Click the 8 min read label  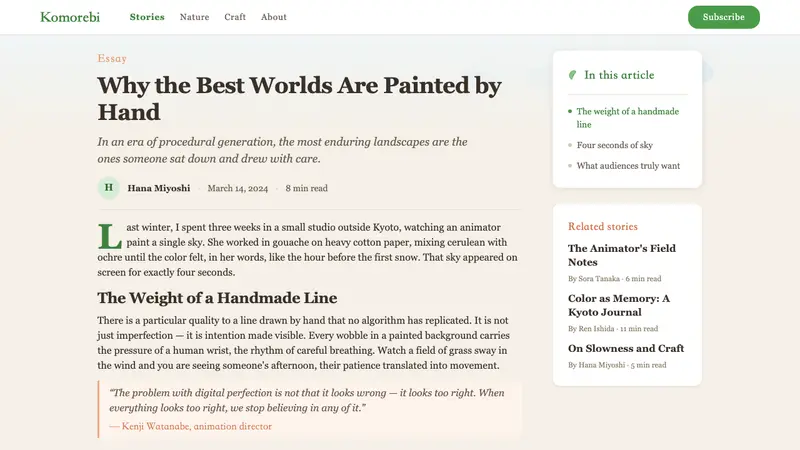[x=307, y=188]
